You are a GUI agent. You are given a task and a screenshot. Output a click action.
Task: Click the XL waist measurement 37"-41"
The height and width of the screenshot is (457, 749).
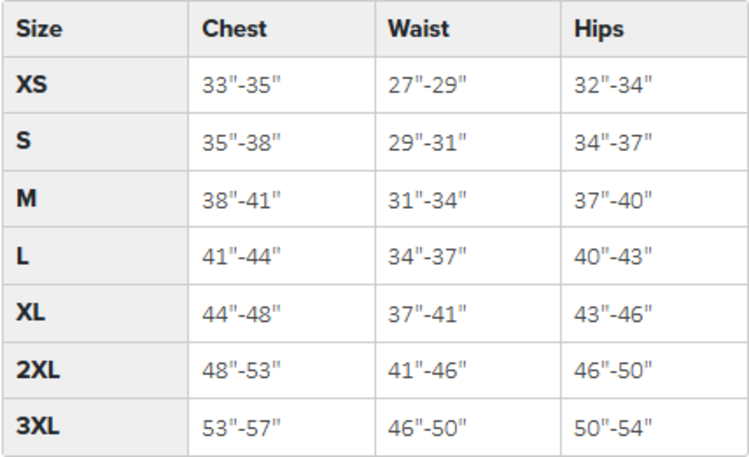pyautogui.click(x=427, y=313)
